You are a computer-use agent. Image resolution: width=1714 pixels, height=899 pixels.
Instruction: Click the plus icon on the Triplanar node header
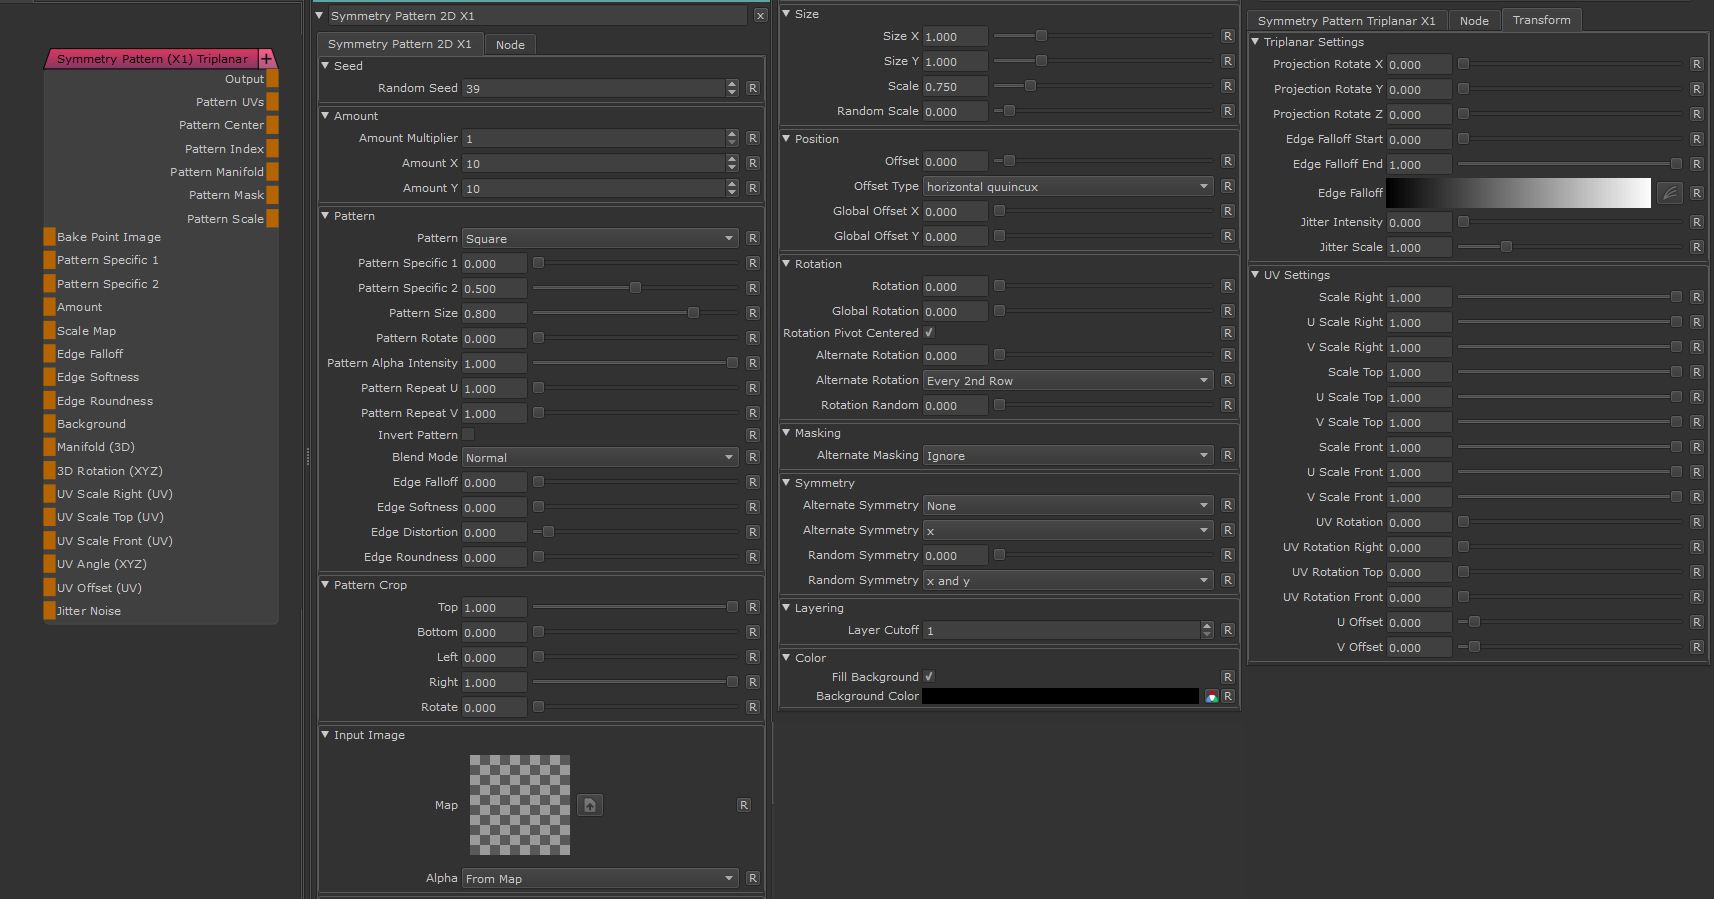(267, 59)
